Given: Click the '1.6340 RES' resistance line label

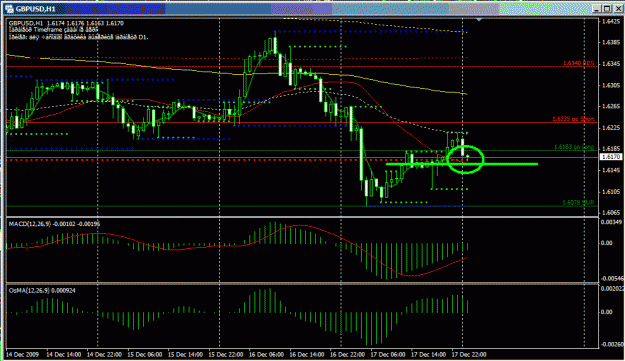Looking at the screenshot, I should (578, 63).
